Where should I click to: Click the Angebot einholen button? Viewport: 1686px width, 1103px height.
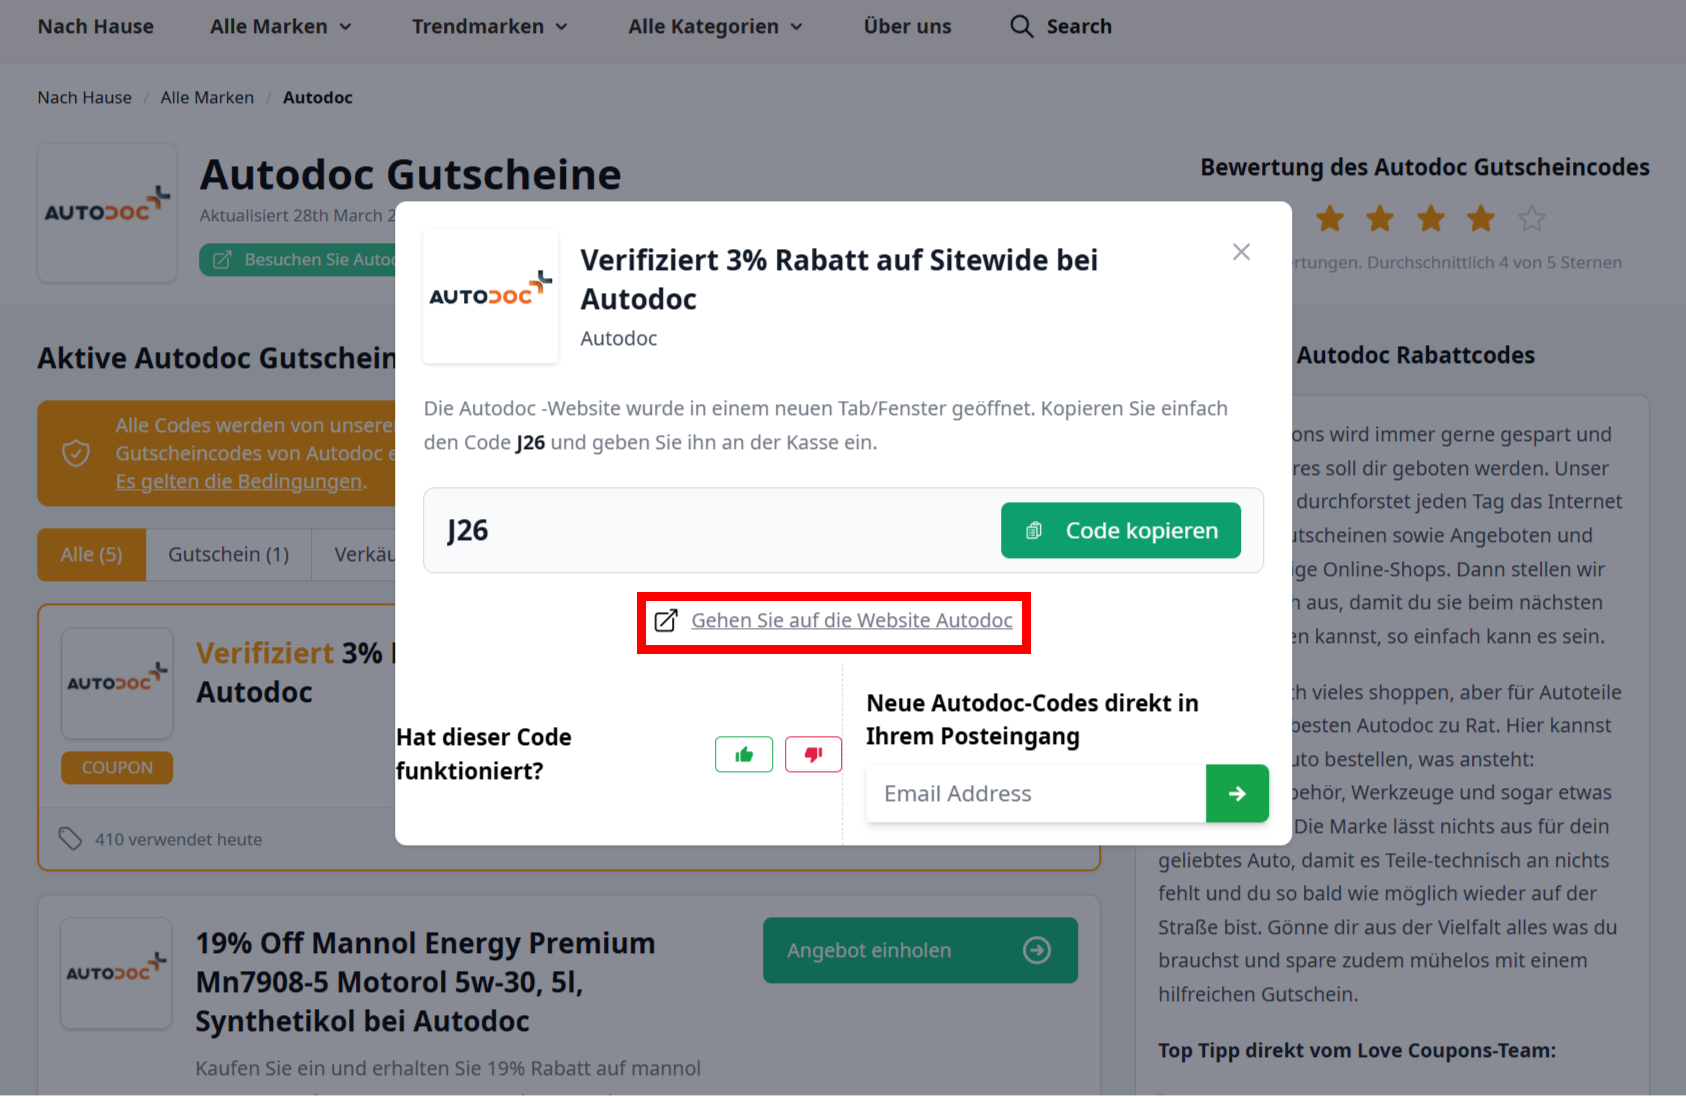pyautogui.click(x=920, y=950)
